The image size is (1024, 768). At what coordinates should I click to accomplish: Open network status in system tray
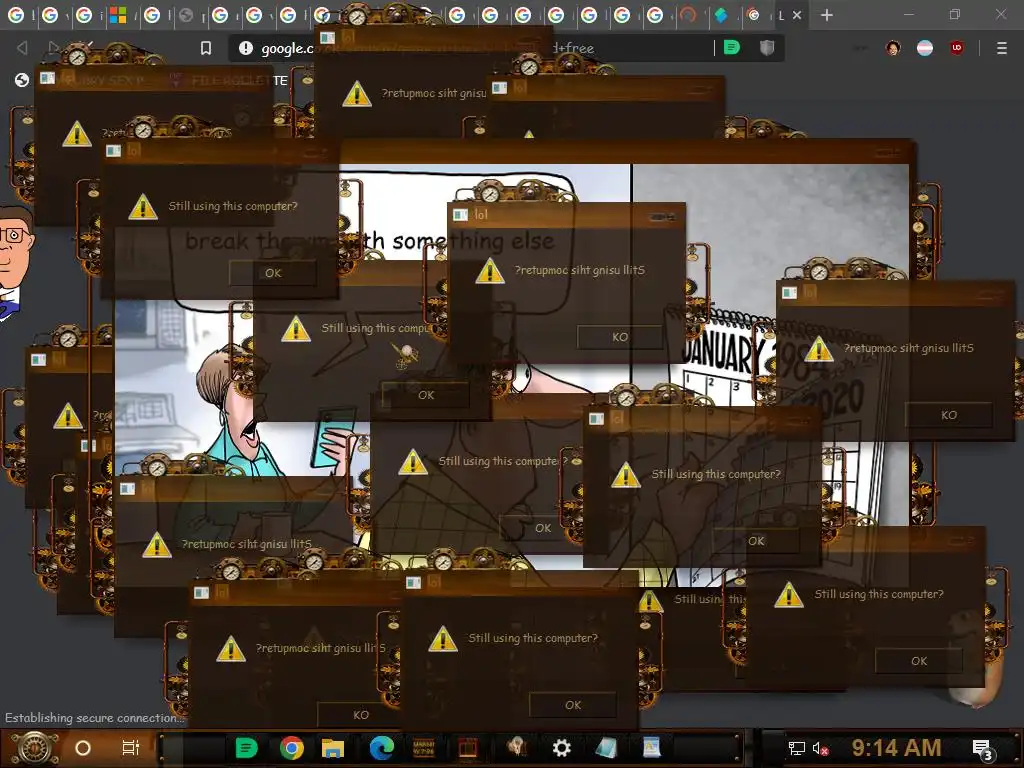[x=797, y=748]
